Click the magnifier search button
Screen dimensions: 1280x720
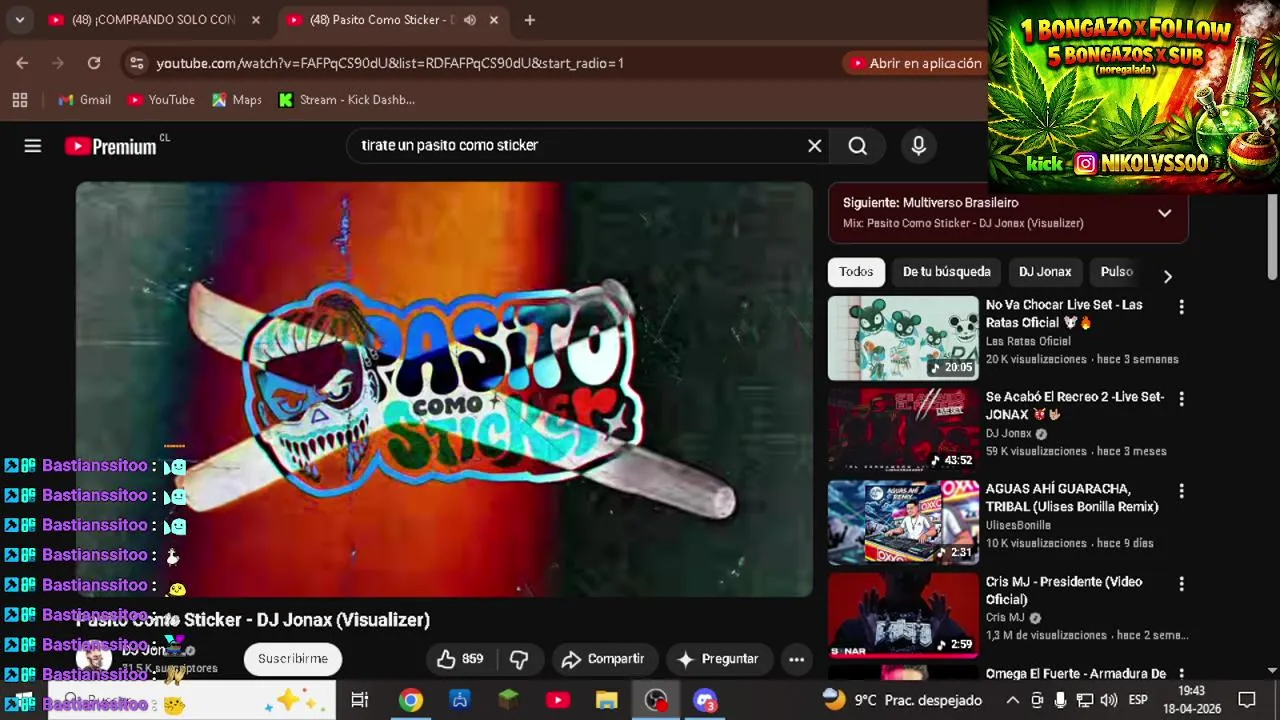coord(858,146)
